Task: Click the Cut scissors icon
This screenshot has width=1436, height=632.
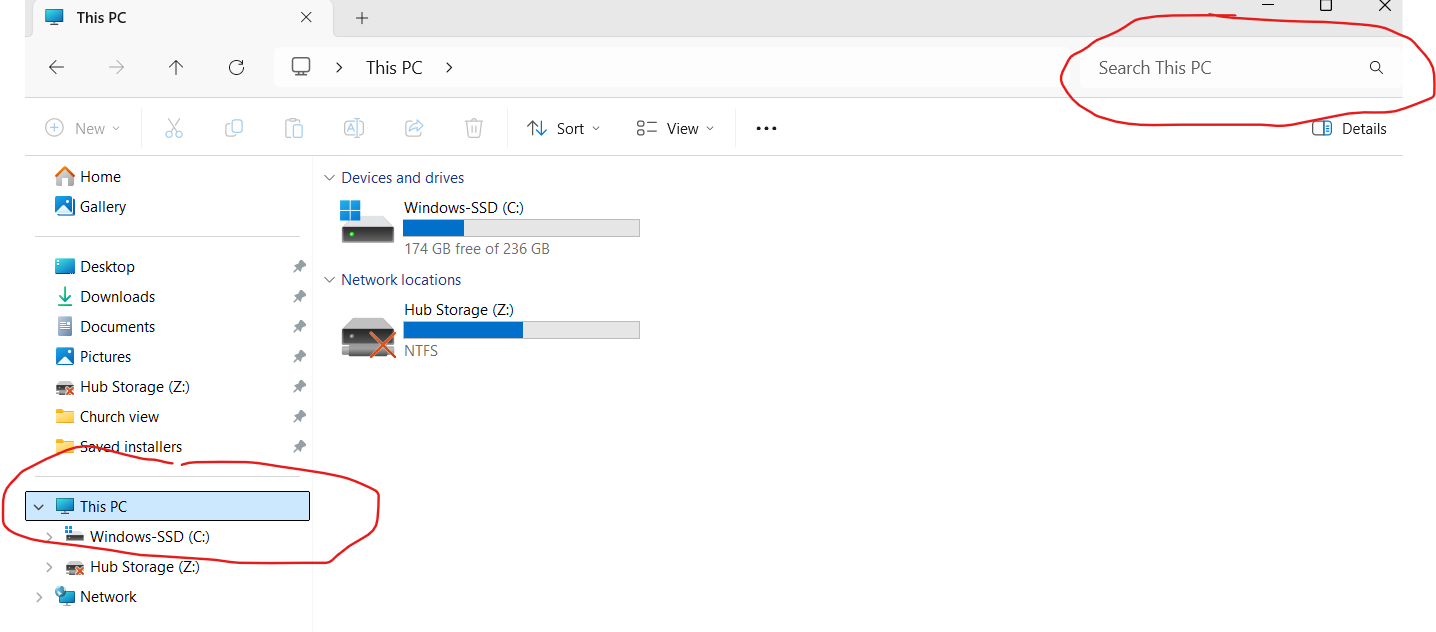Action: (174, 128)
